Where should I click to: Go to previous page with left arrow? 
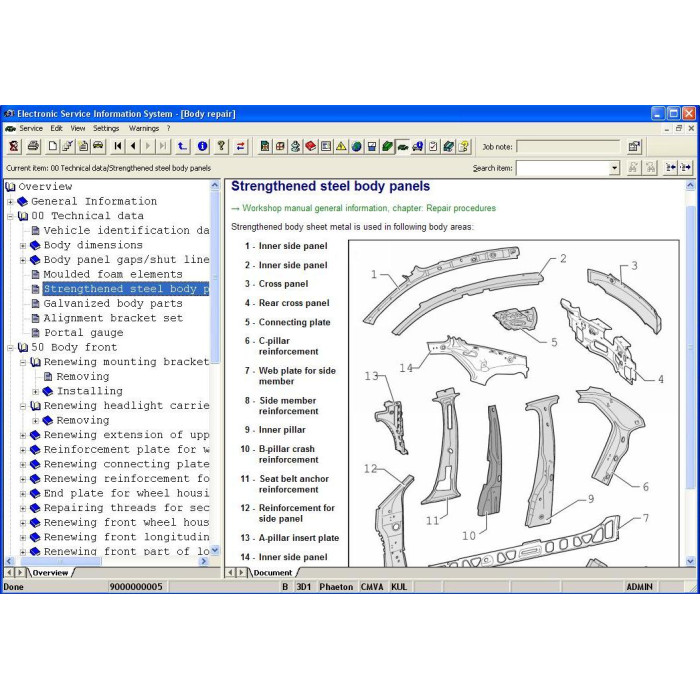click(x=133, y=146)
